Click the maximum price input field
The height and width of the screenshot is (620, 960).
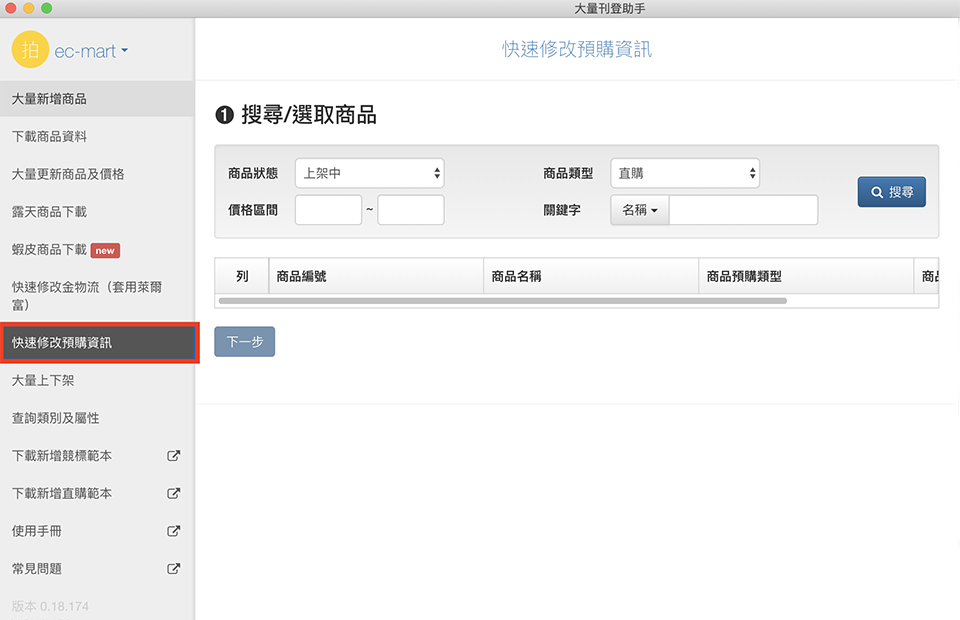410,210
